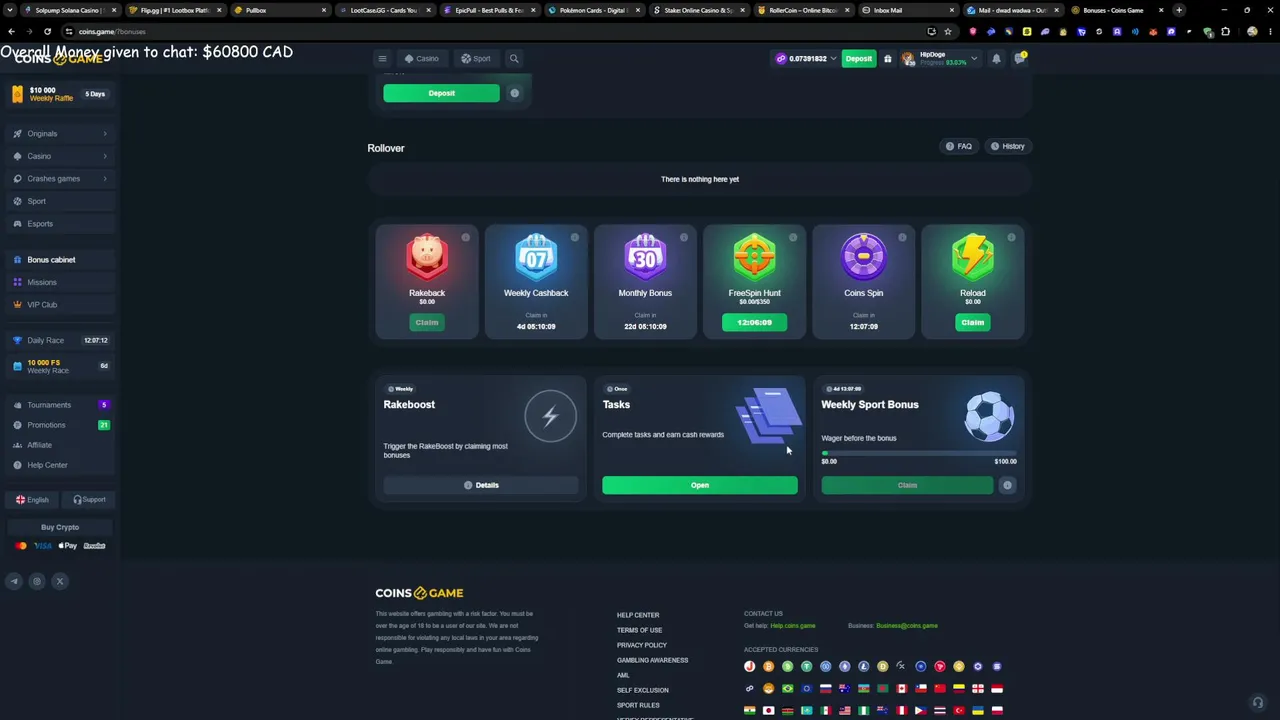Go to Bonus cabinet in the sidebar
The width and height of the screenshot is (1280, 720).
point(62,260)
